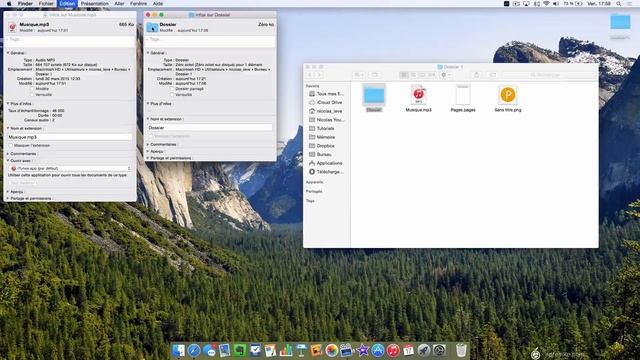Screen dimensions: 640x360
Task: Switch Finder to column view
Action: 422,75
